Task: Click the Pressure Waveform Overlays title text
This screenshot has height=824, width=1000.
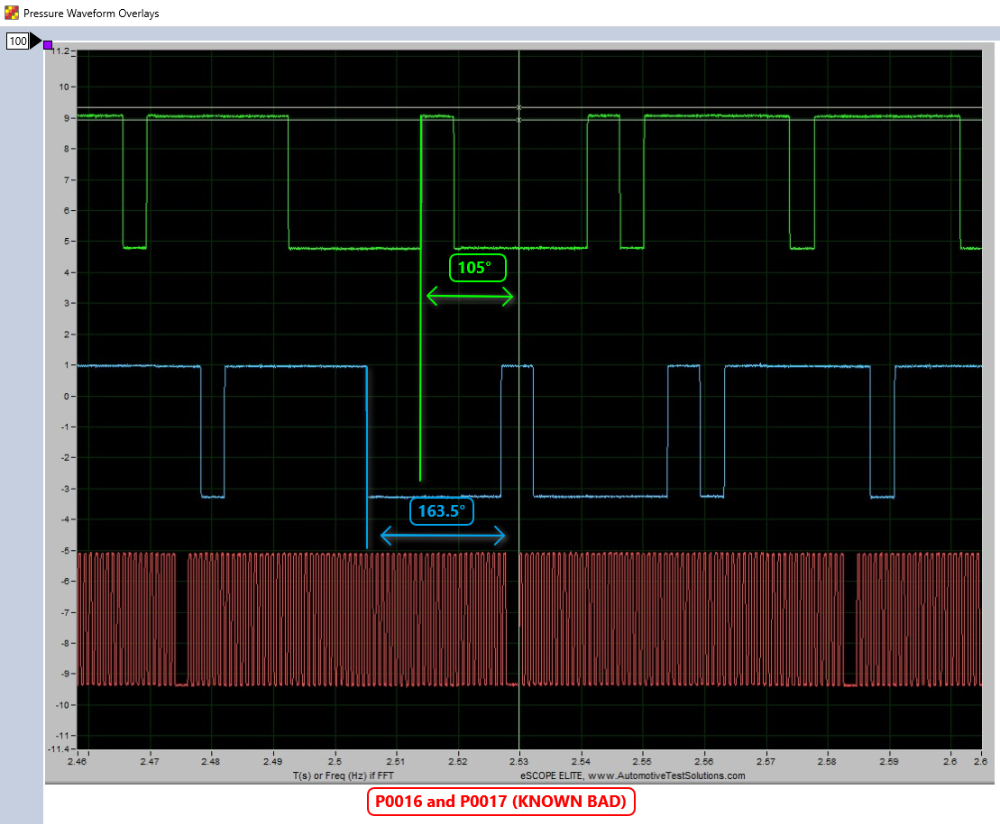Action: tap(89, 13)
